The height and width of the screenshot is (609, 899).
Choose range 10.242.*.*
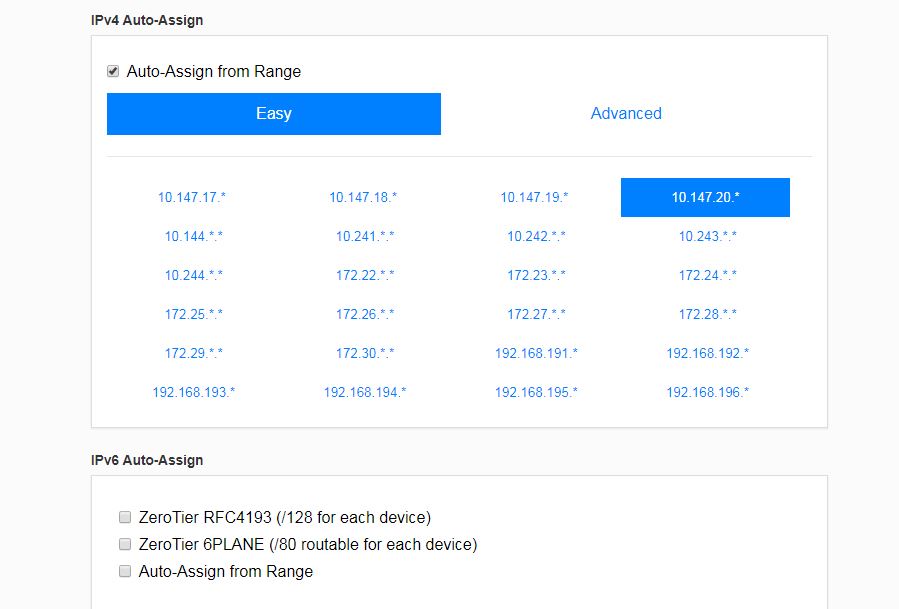536,236
